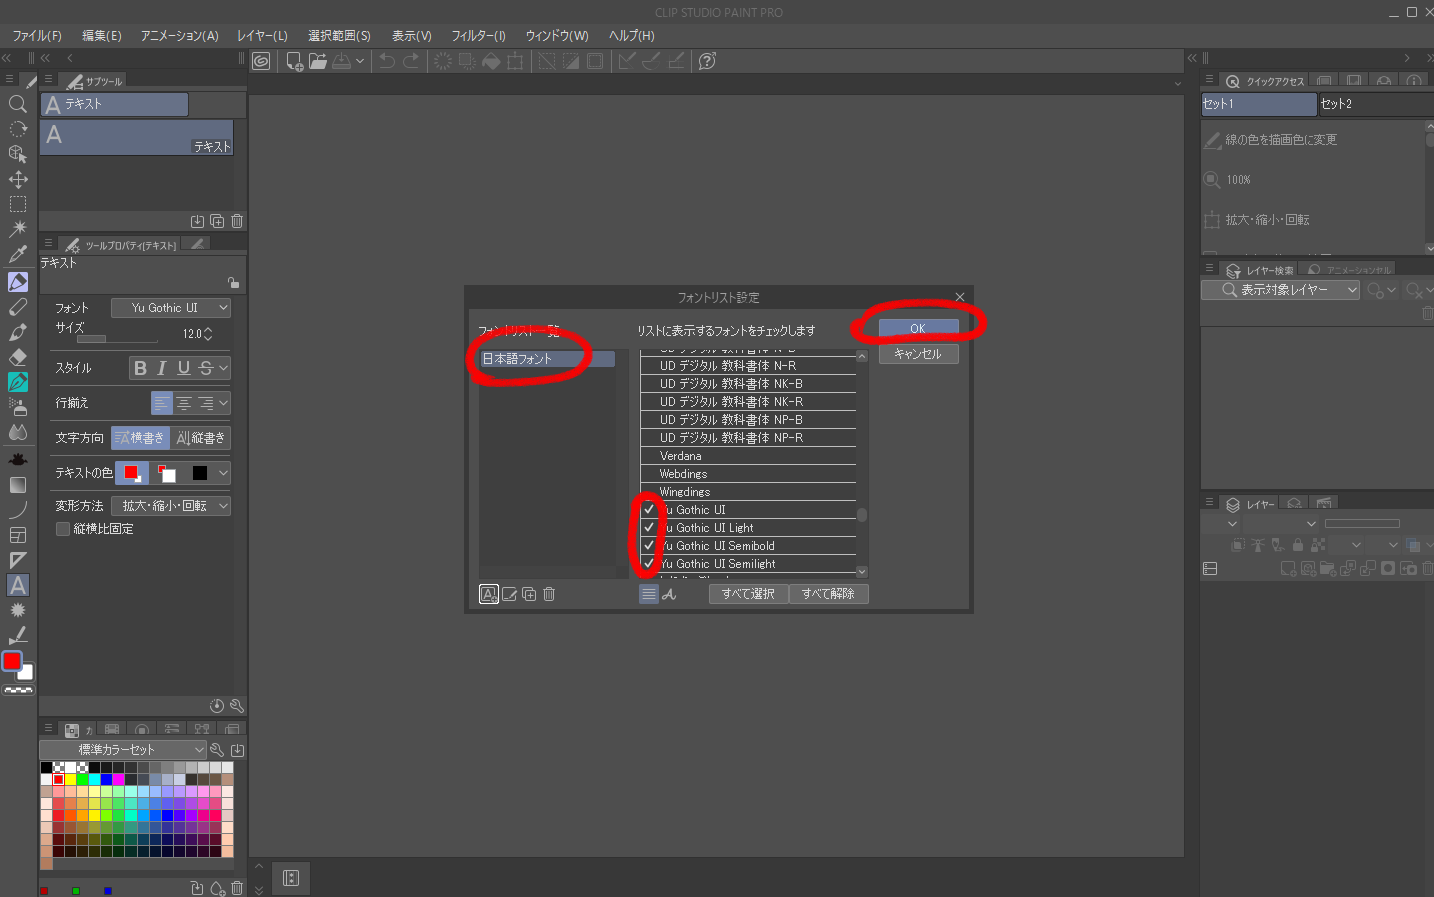Click the red text color swatch
This screenshot has width=1434, height=897.
(x=131, y=473)
